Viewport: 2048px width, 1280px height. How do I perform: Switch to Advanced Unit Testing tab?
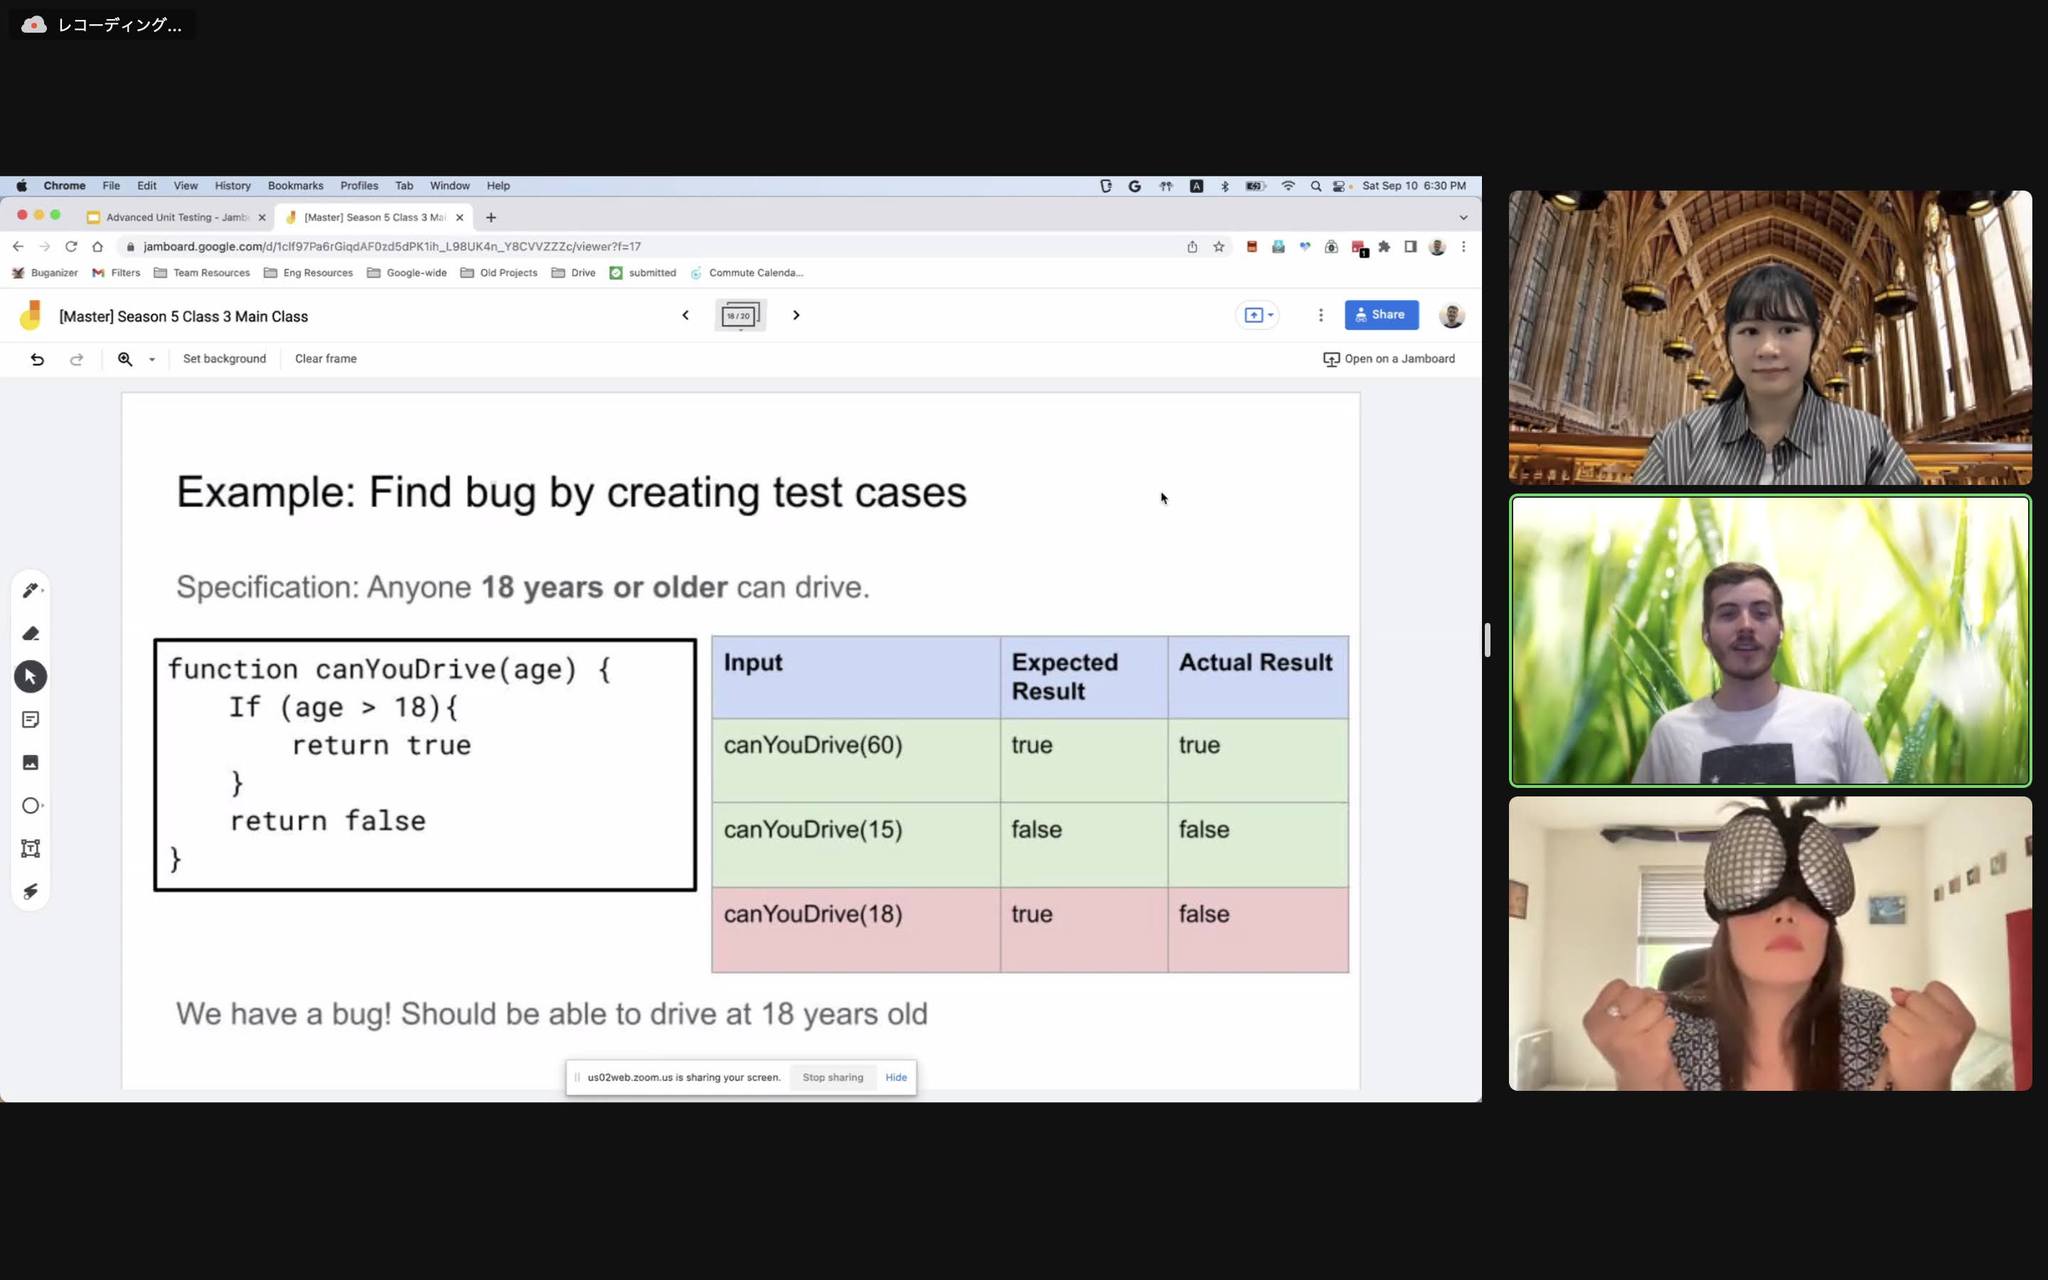pyautogui.click(x=176, y=217)
